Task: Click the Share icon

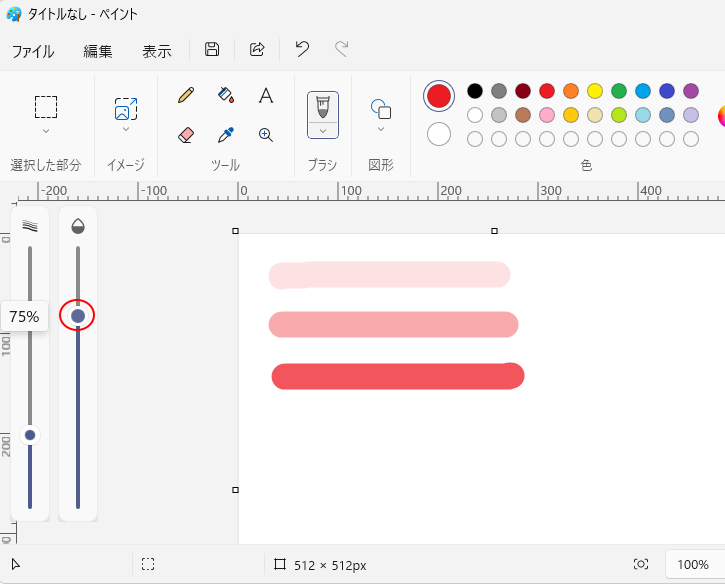Action: (x=257, y=50)
